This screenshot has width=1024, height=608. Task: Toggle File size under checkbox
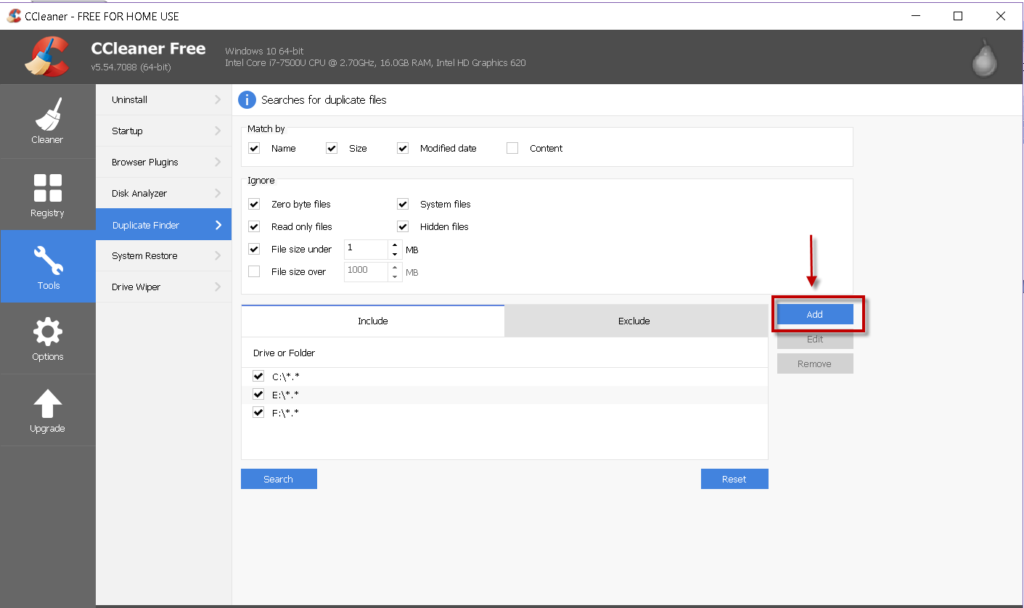254,249
